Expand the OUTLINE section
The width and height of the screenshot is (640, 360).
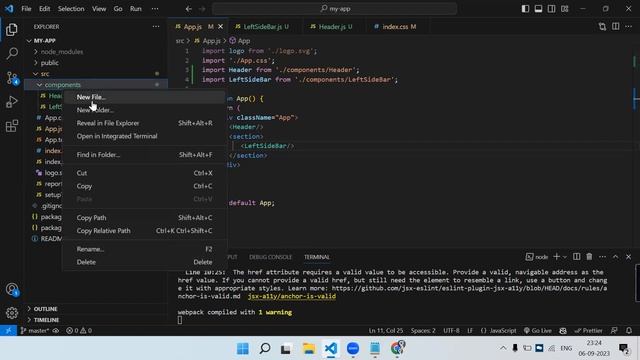coord(45,309)
